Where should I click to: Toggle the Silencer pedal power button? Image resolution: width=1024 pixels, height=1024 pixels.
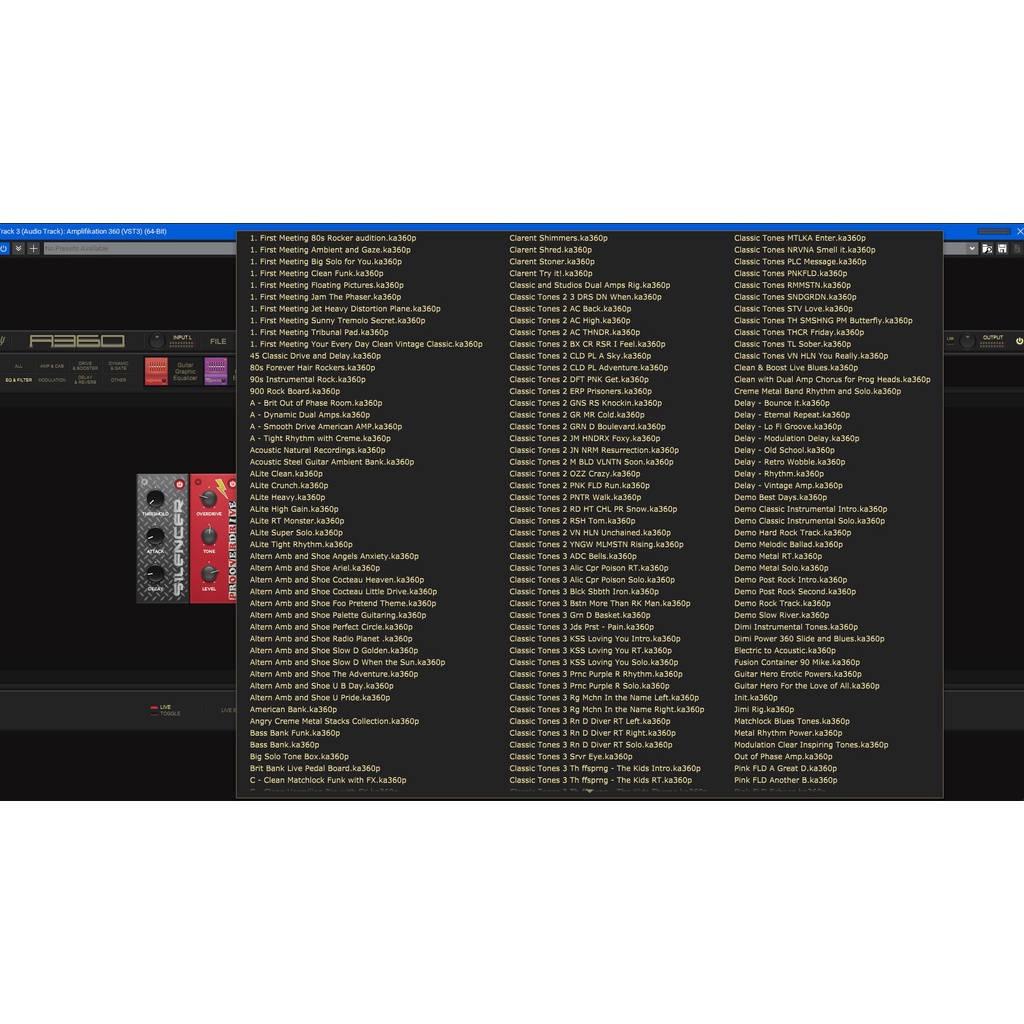click(180, 484)
